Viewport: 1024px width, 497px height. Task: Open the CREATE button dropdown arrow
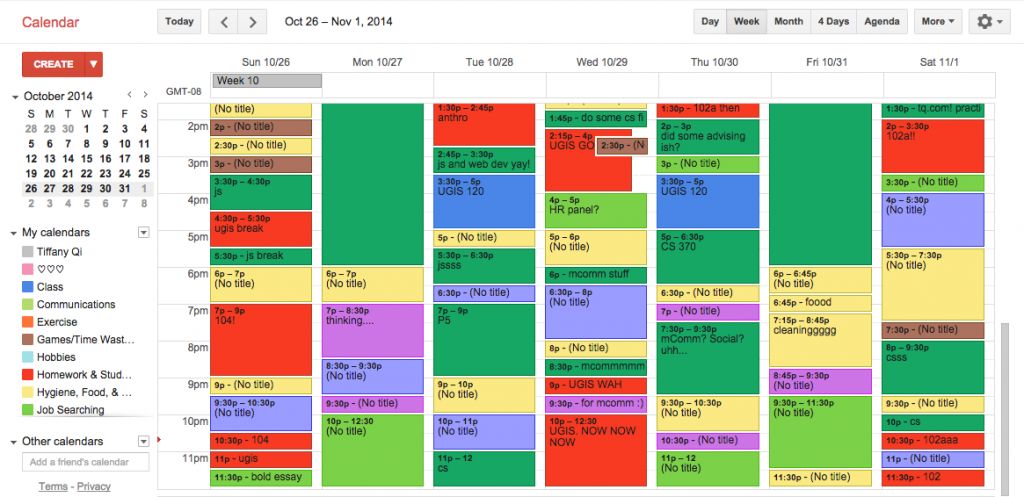pos(93,64)
